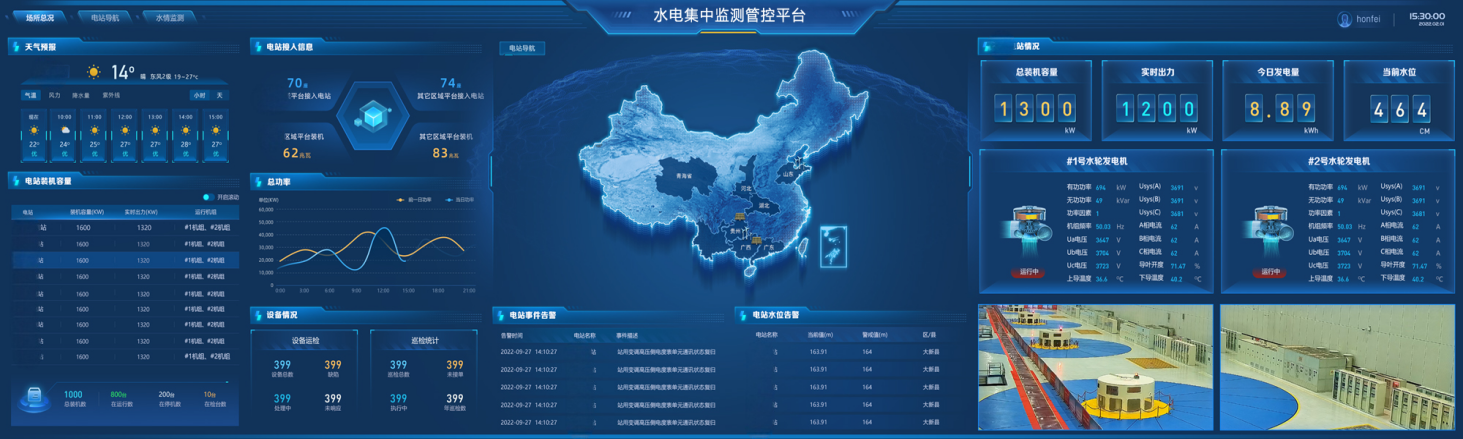Click the 前一日功率 chart legend item
This screenshot has width=1463, height=439.
click(415, 200)
